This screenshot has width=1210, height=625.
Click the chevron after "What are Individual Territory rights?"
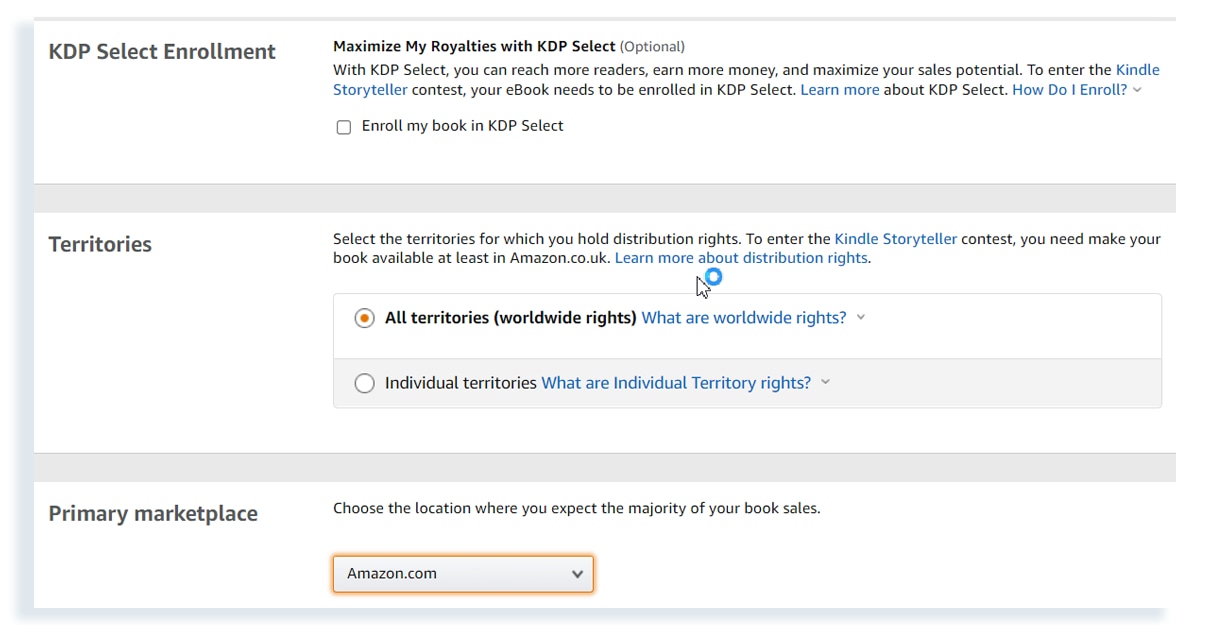[825, 382]
